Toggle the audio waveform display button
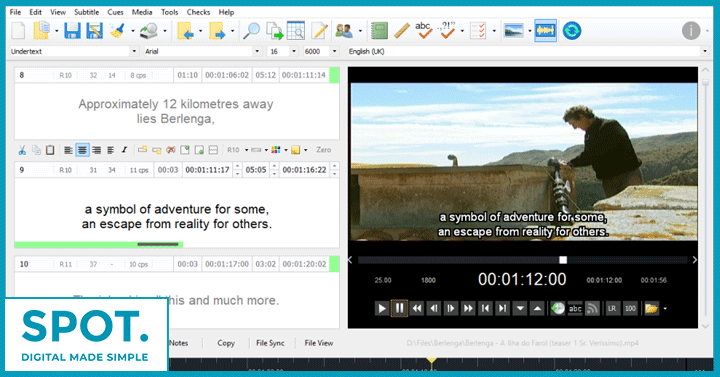 [x=546, y=31]
